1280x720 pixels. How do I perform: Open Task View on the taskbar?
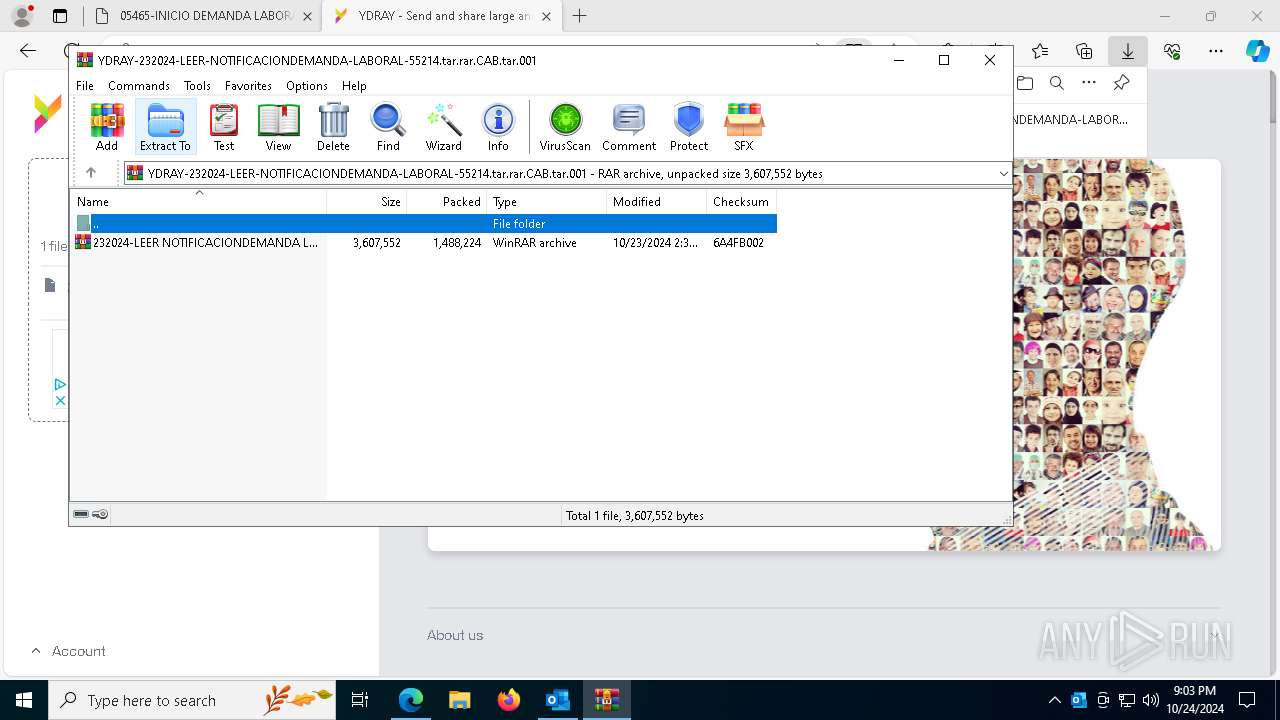(x=360, y=700)
